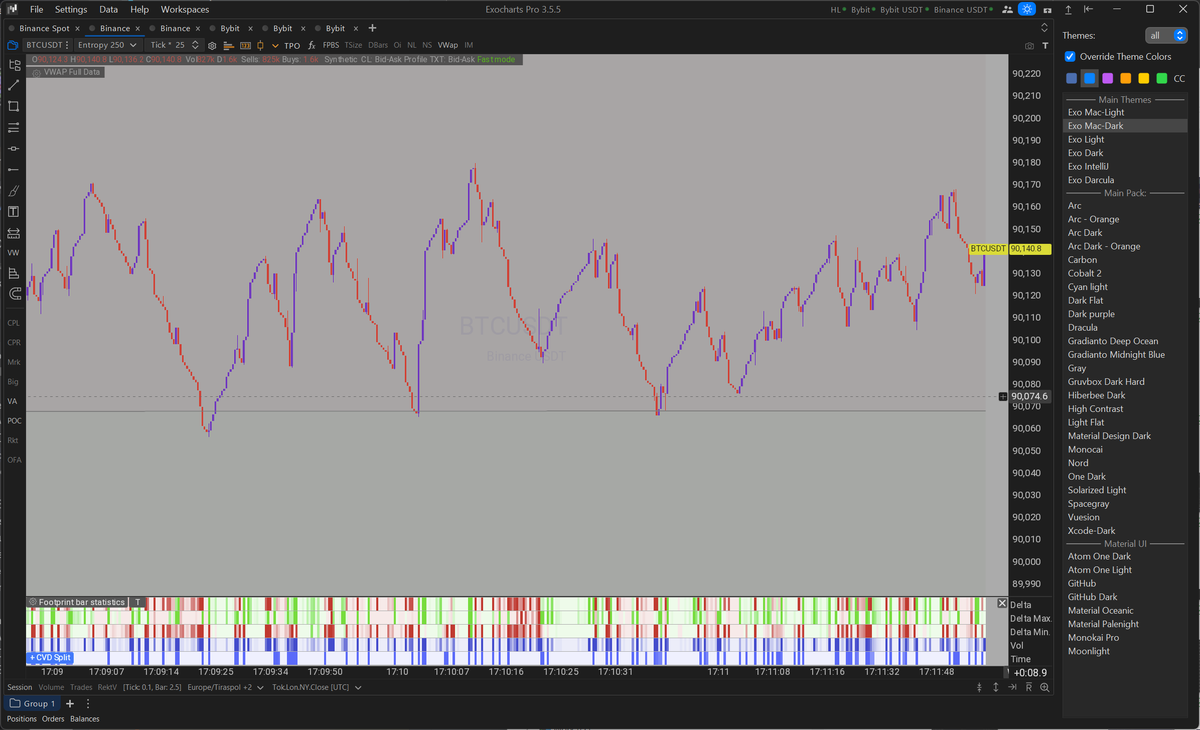This screenshot has width=1200, height=730.
Task: Open the Positions tab at bottom
Action: [x=22, y=719]
